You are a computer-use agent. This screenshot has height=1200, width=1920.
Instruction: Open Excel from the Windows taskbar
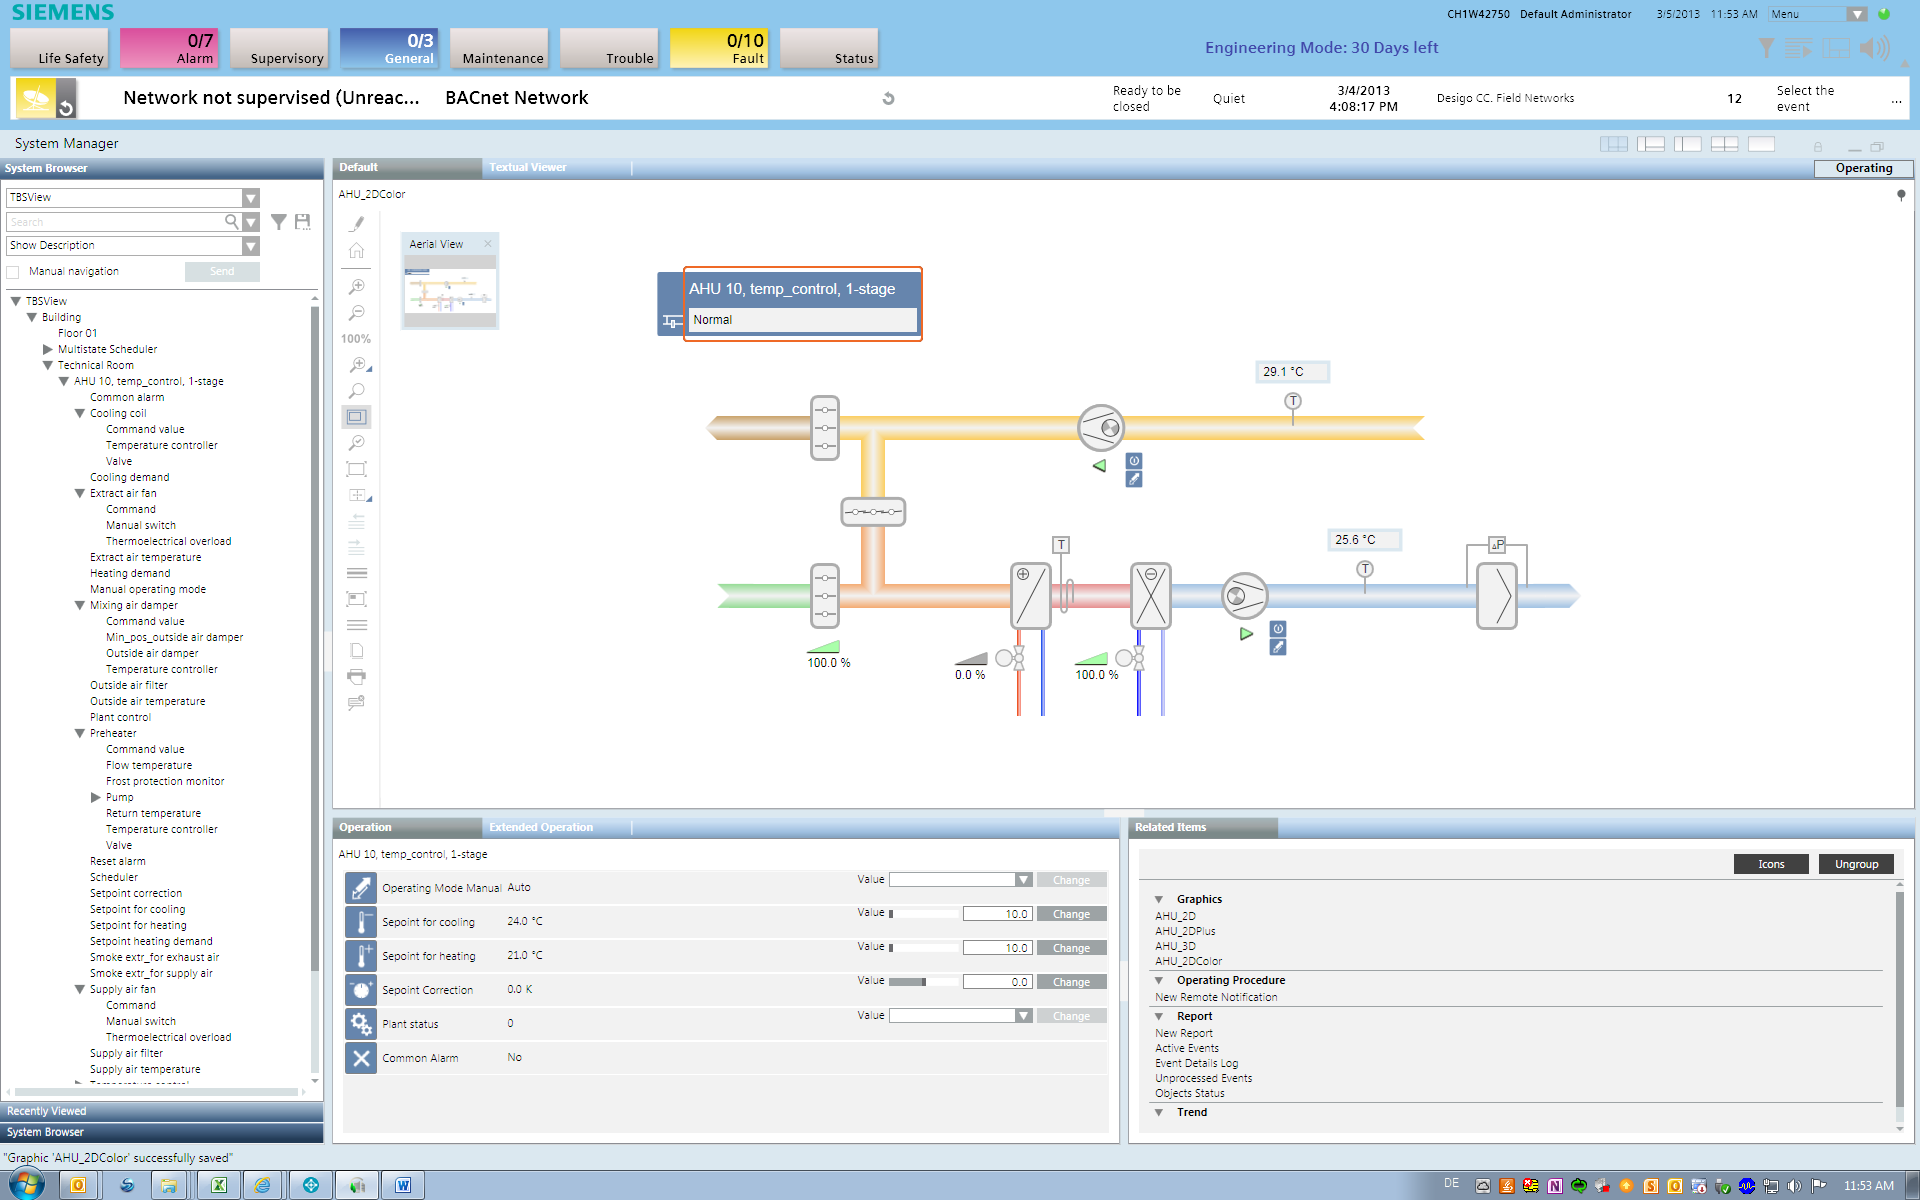pos(219,1185)
